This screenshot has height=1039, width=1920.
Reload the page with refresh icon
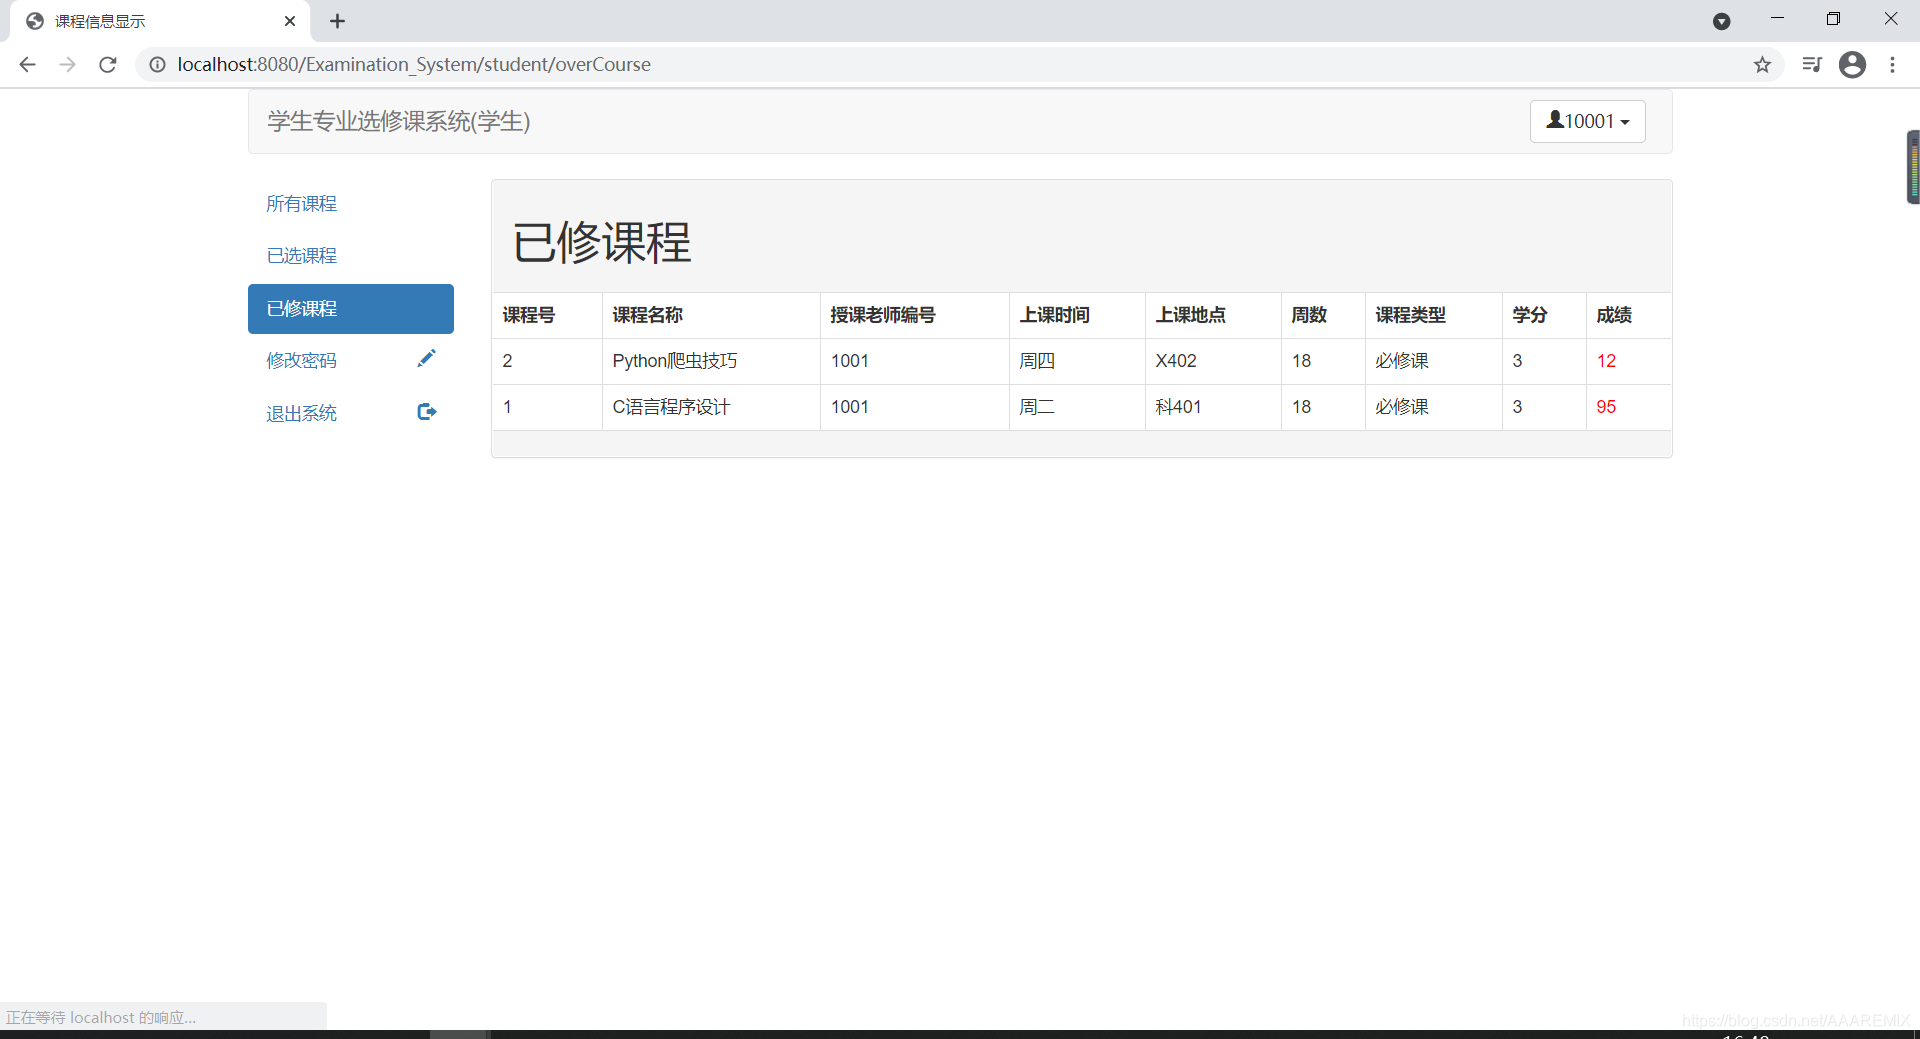point(108,65)
